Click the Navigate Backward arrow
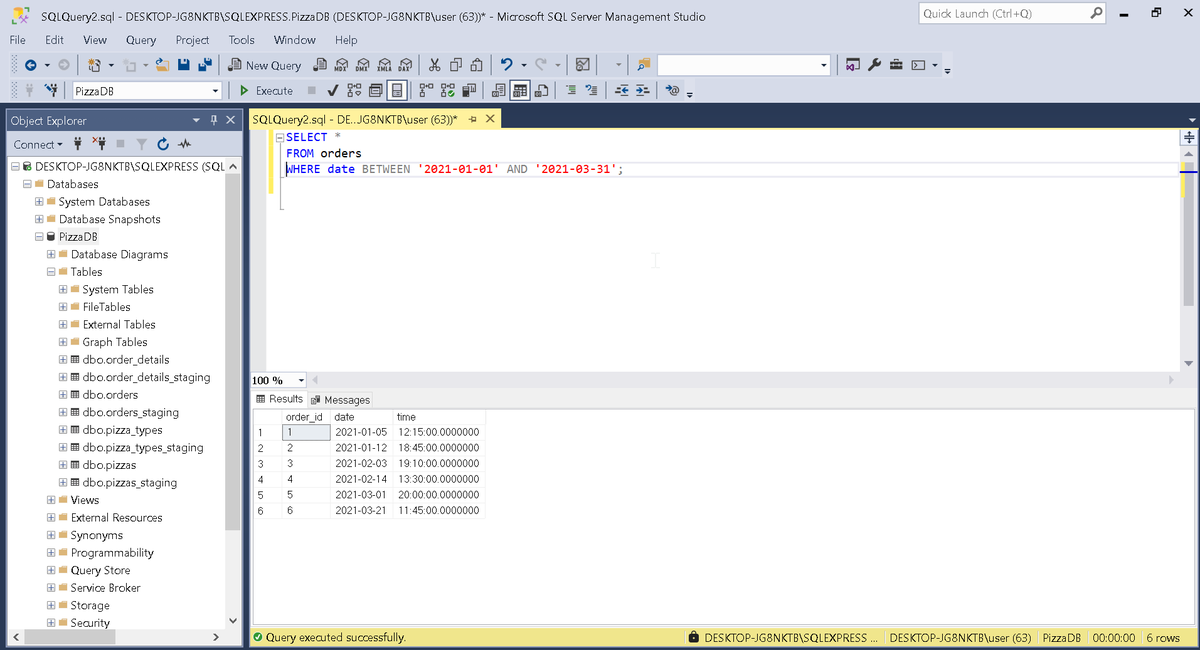The height and width of the screenshot is (650, 1200). pos(31,65)
